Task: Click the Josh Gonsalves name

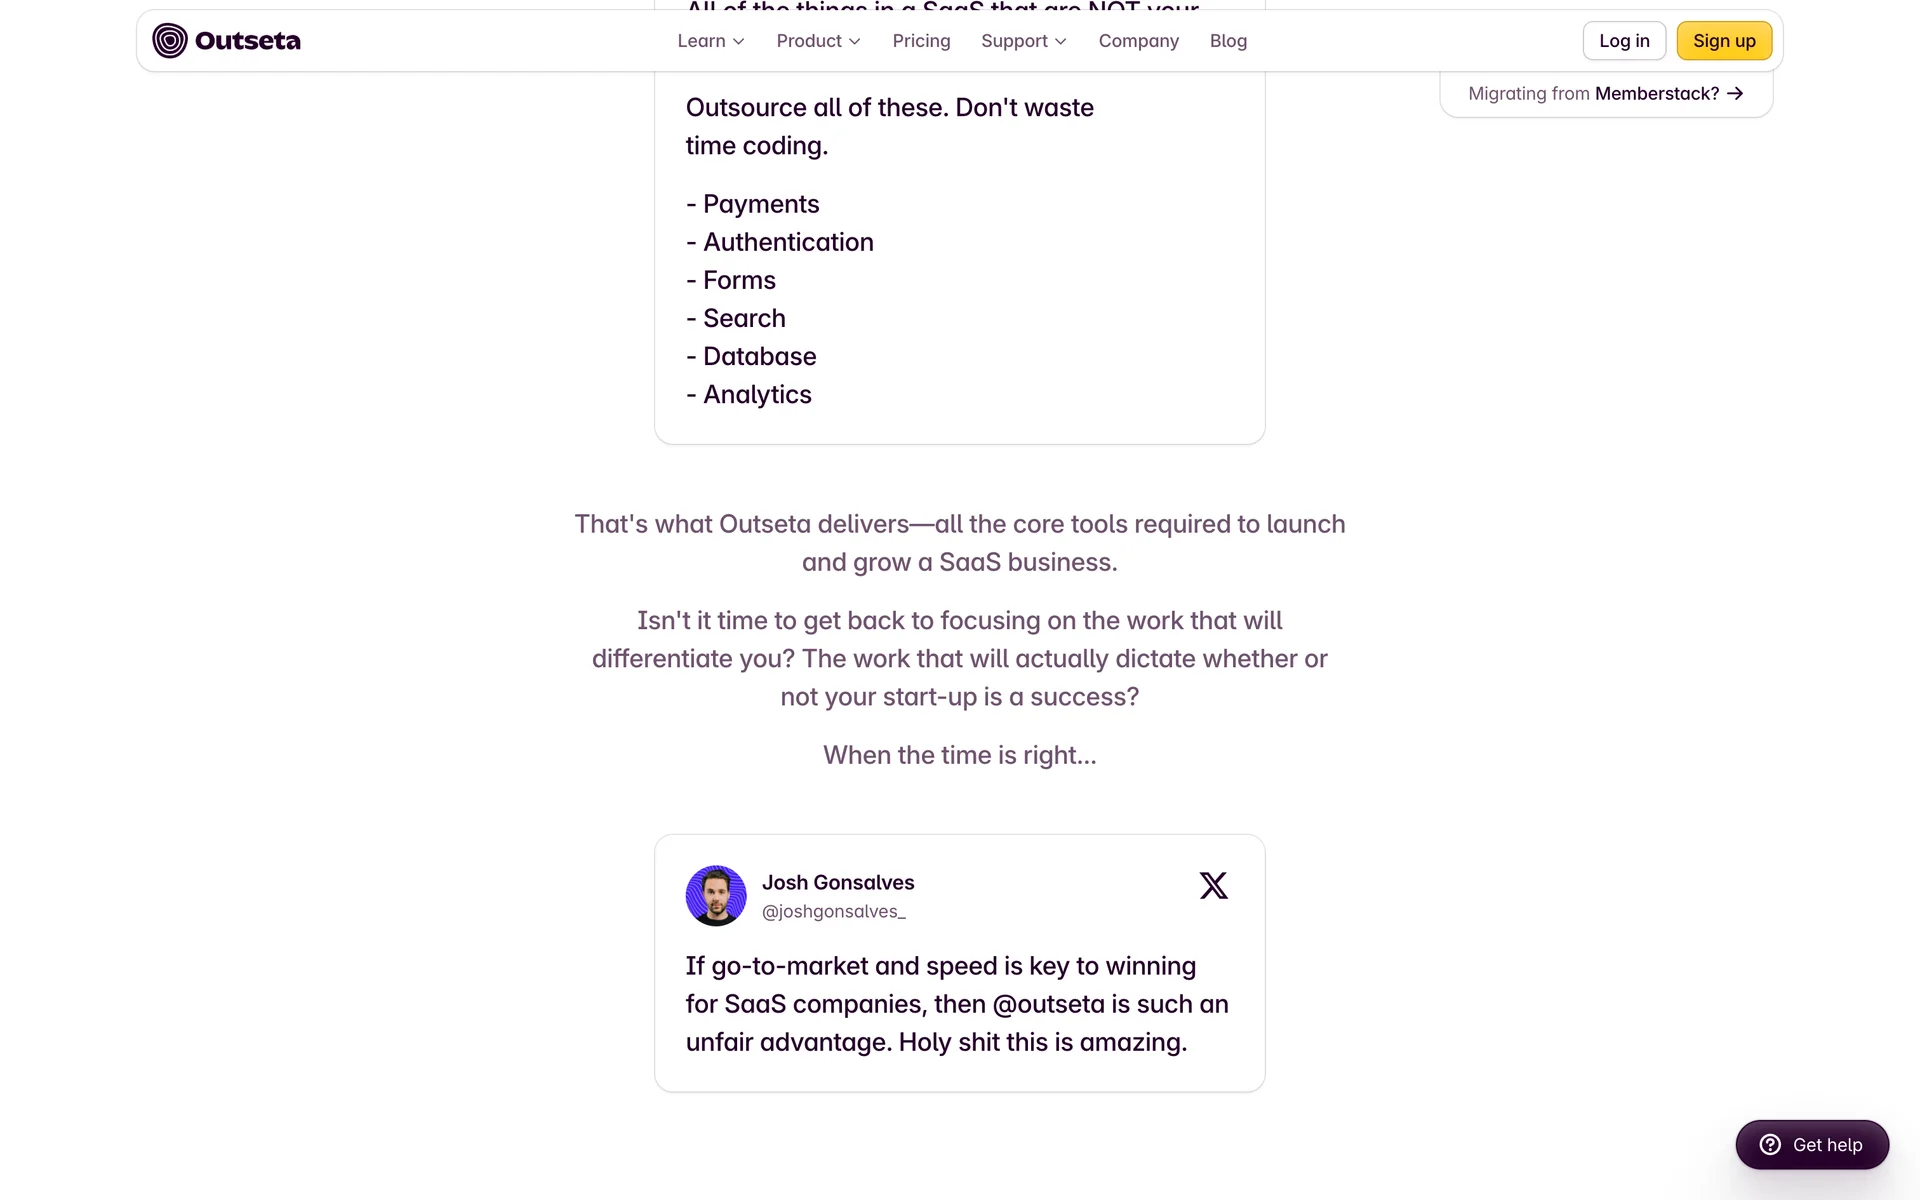Action: [838, 882]
